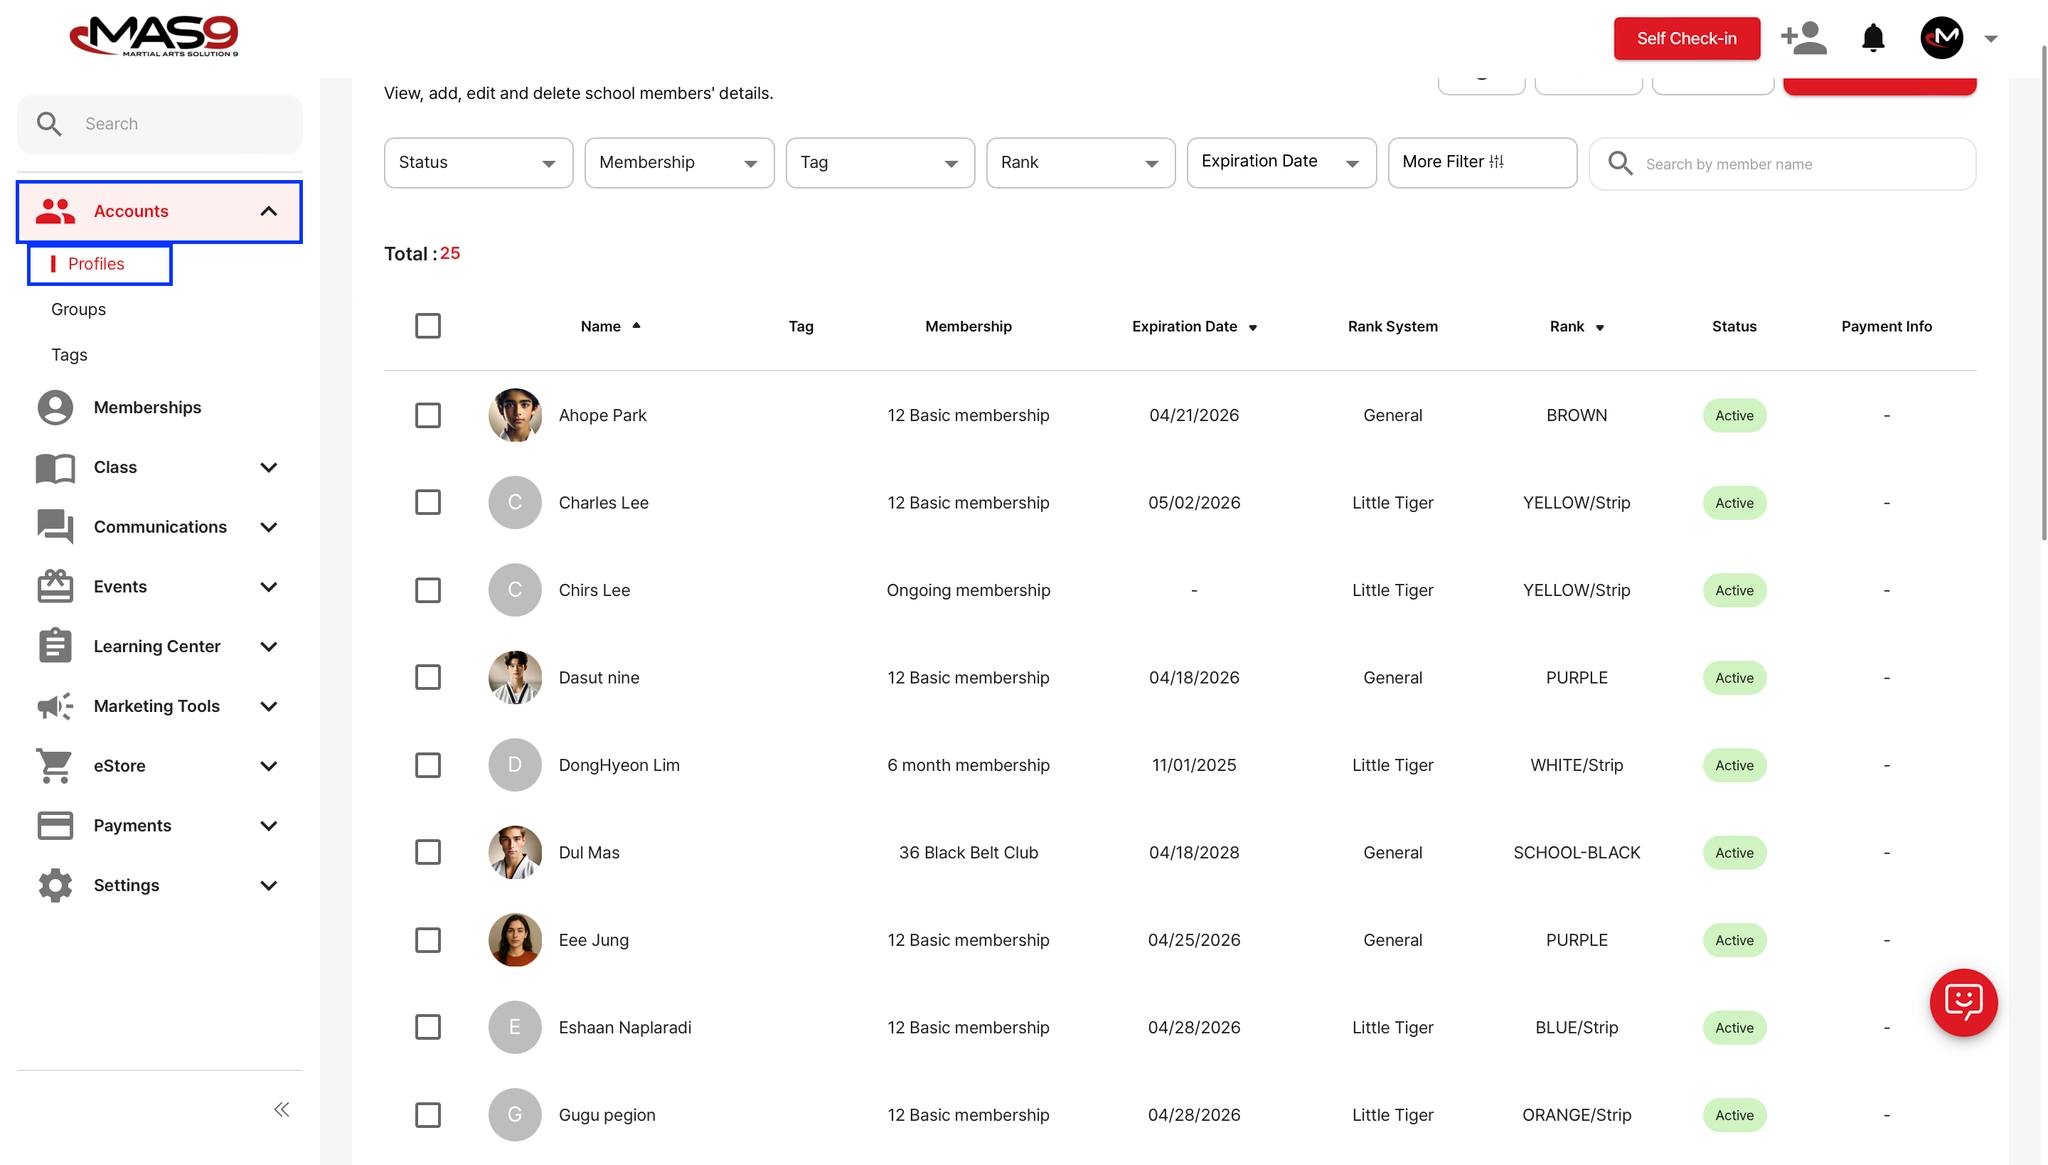Click the More Filter button

coord(1482,162)
